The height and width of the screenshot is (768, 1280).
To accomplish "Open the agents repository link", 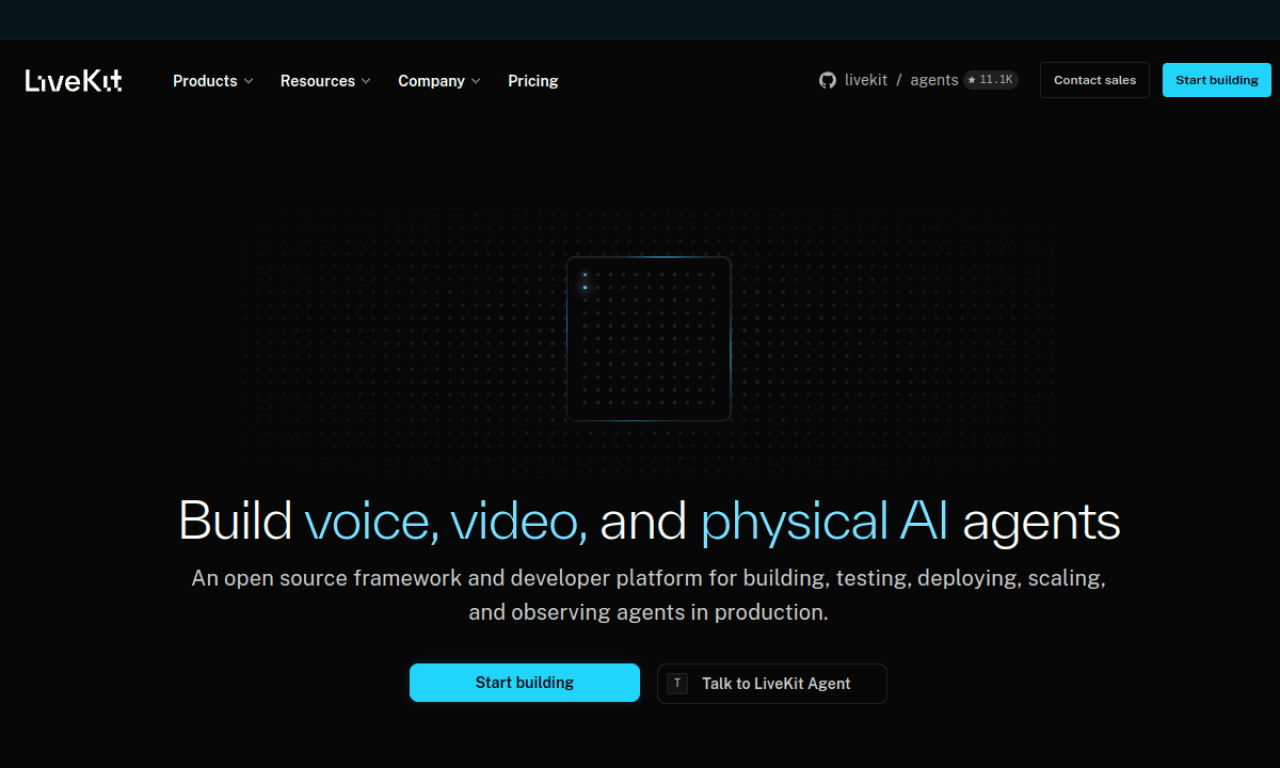I will pyautogui.click(x=934, y=80).
